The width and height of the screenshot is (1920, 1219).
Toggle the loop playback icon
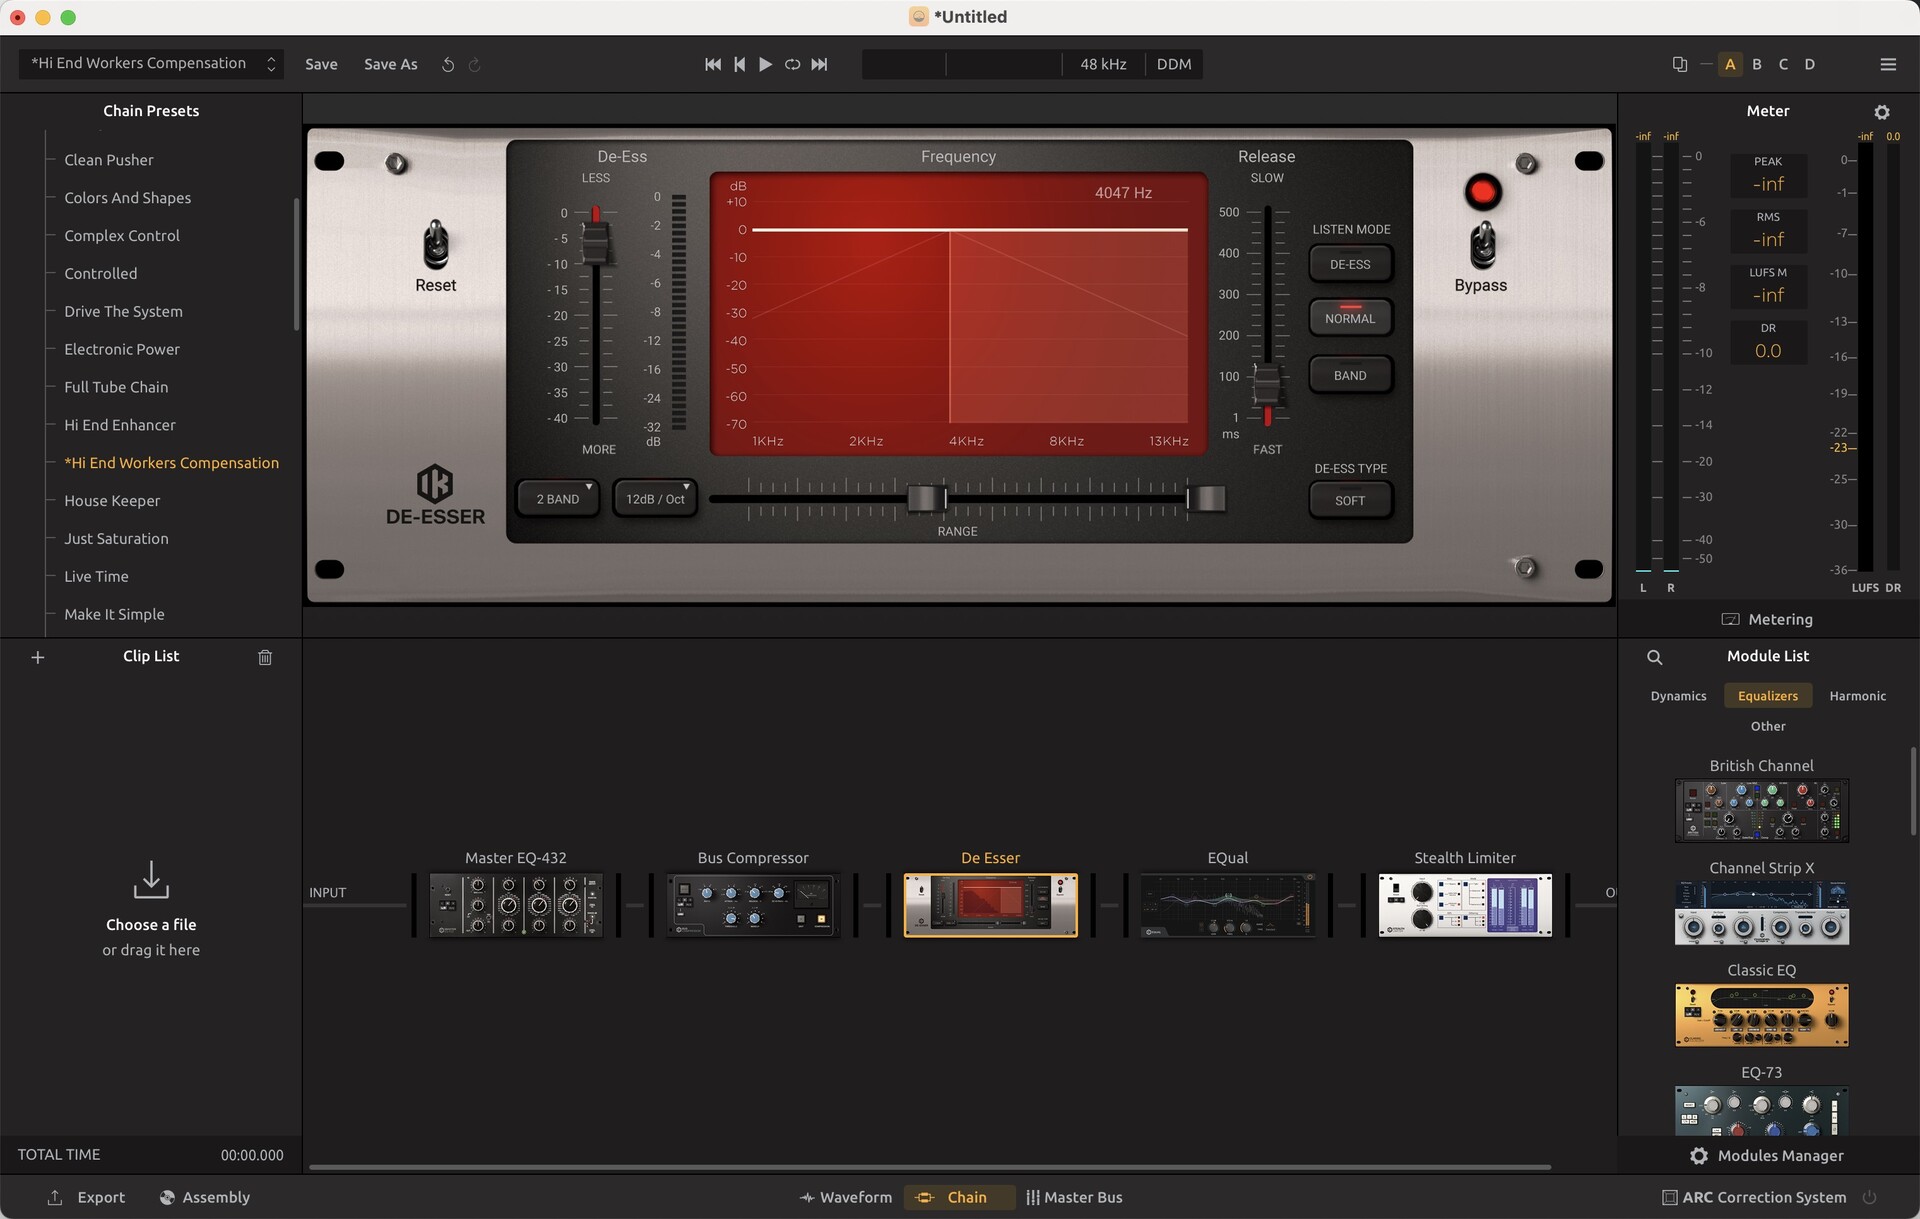tap(792, 64)
